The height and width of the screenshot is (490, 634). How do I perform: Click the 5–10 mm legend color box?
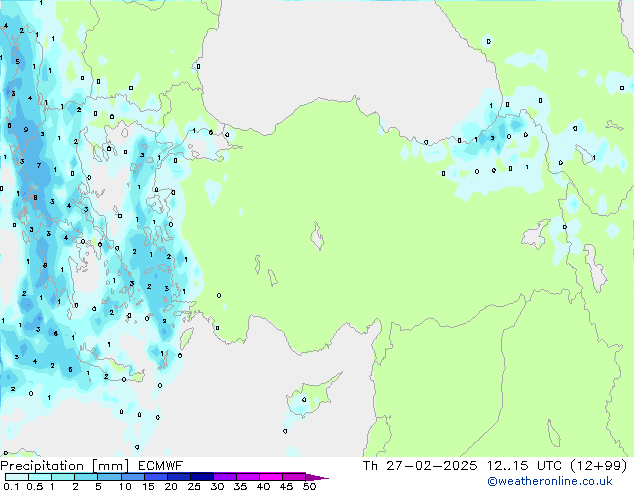110,477
